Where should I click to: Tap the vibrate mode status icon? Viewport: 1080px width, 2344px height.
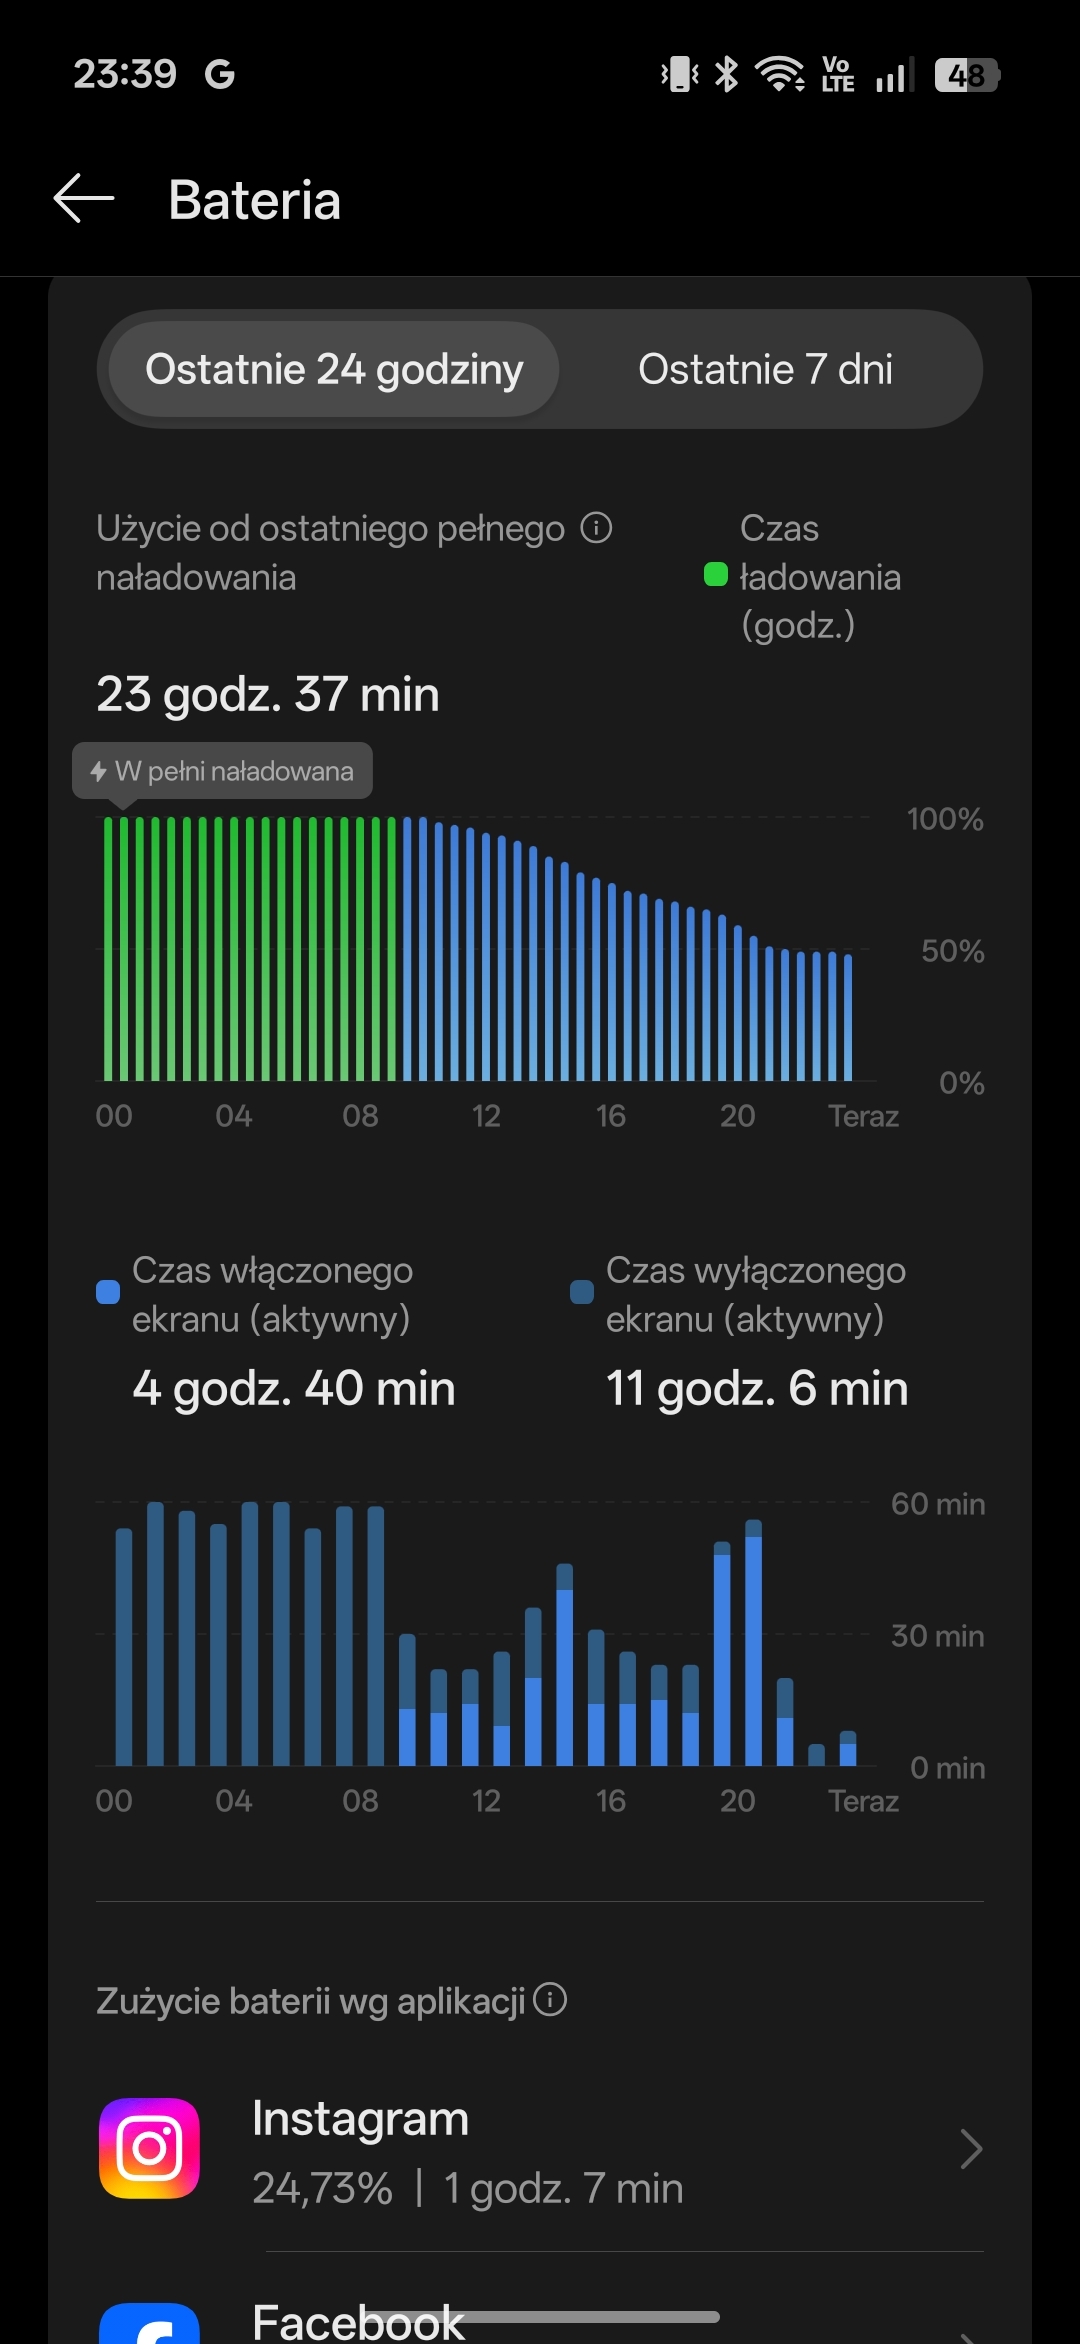click(x=680, y=74)
